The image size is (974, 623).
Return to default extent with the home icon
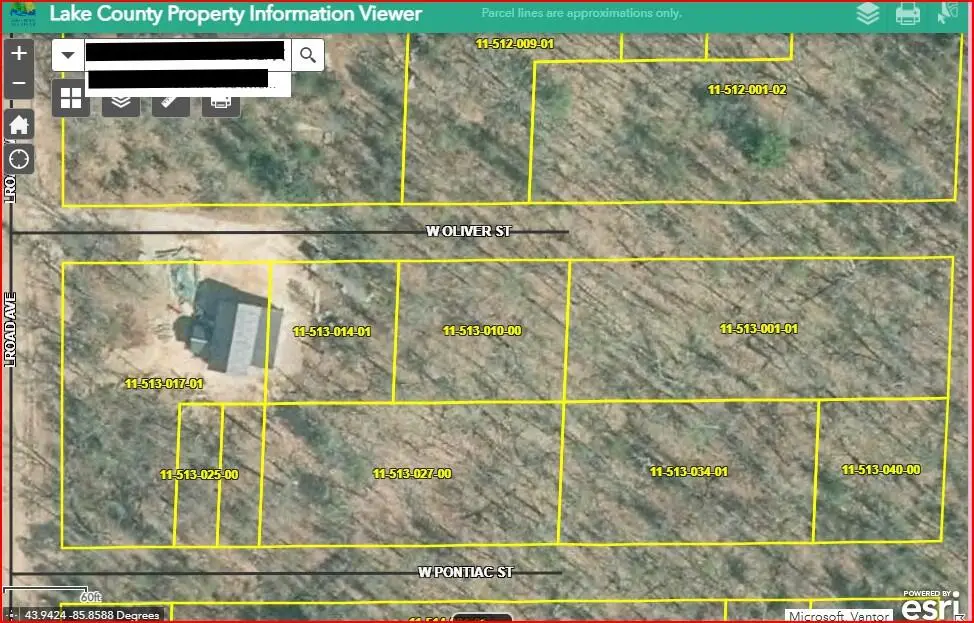click(18, 123)
